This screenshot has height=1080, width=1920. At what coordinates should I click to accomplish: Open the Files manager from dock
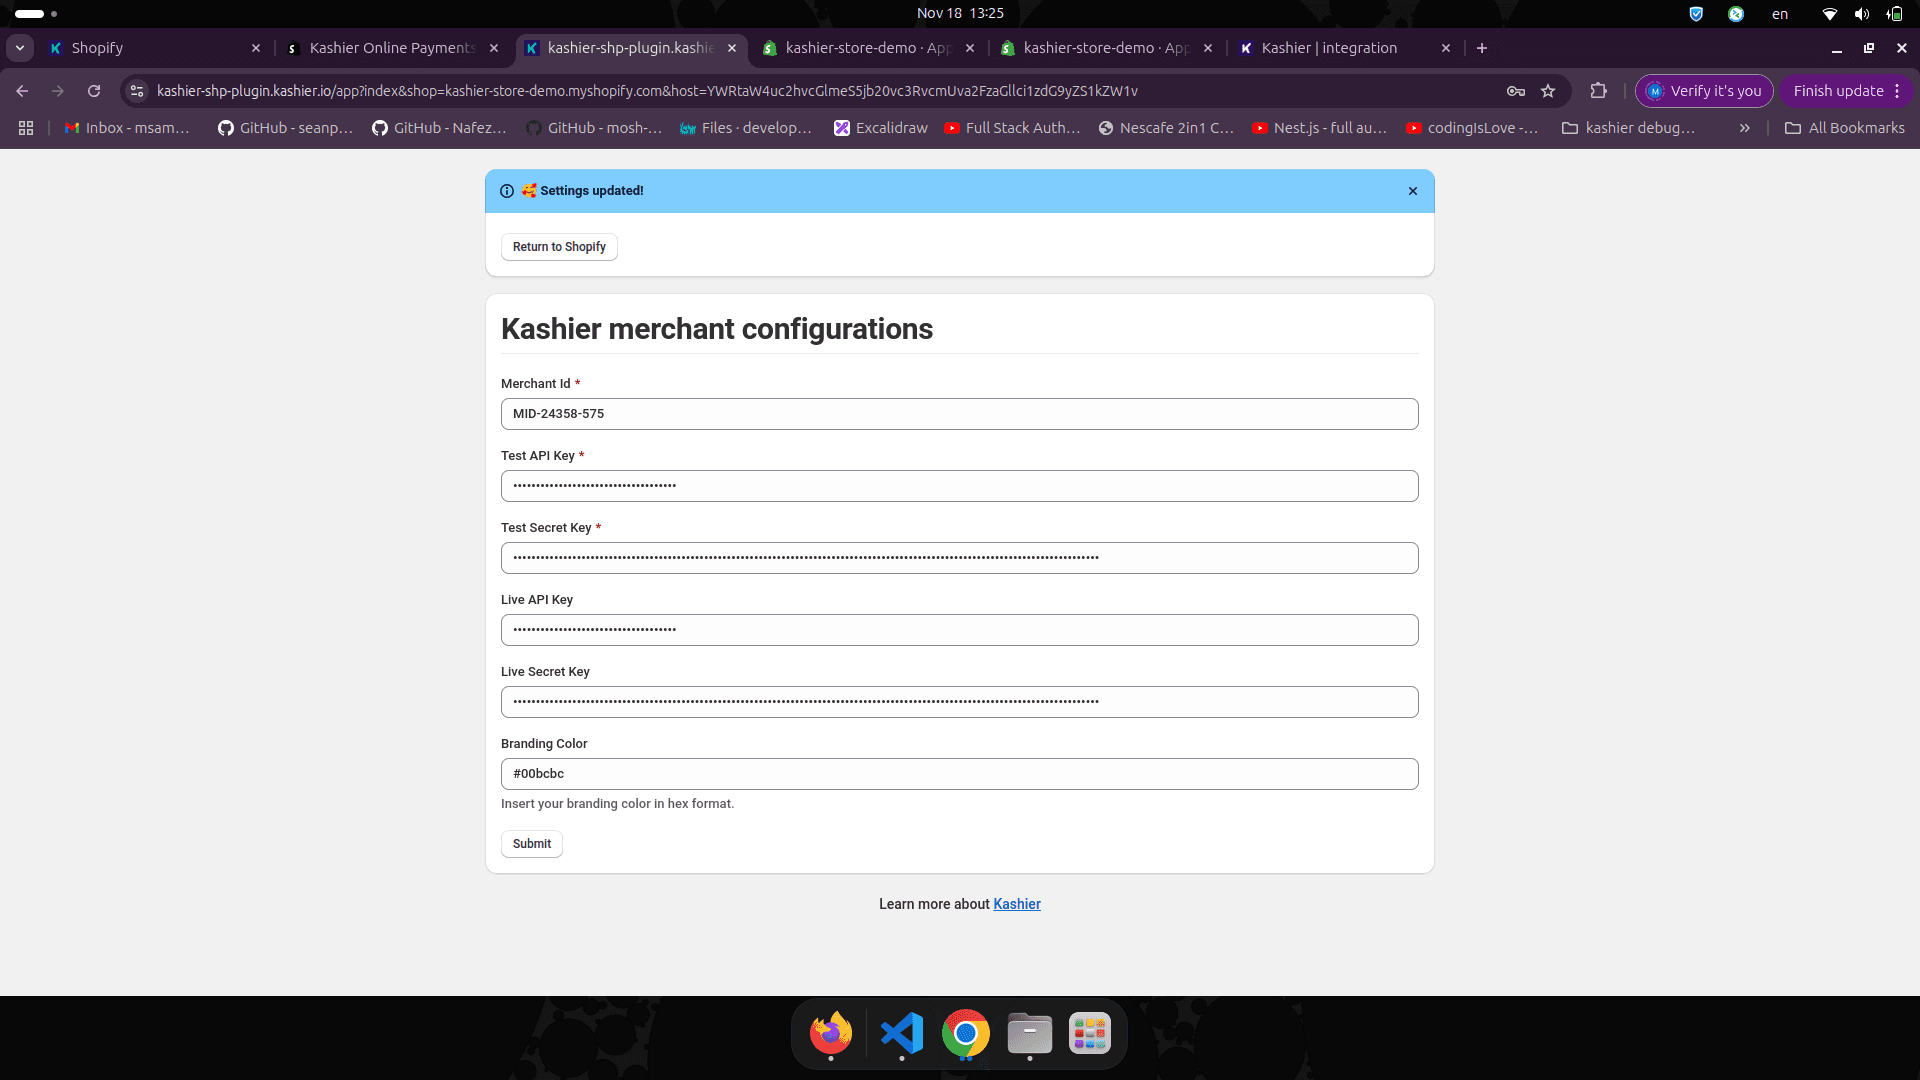pyautogui.click(x=1030, y=1033)
